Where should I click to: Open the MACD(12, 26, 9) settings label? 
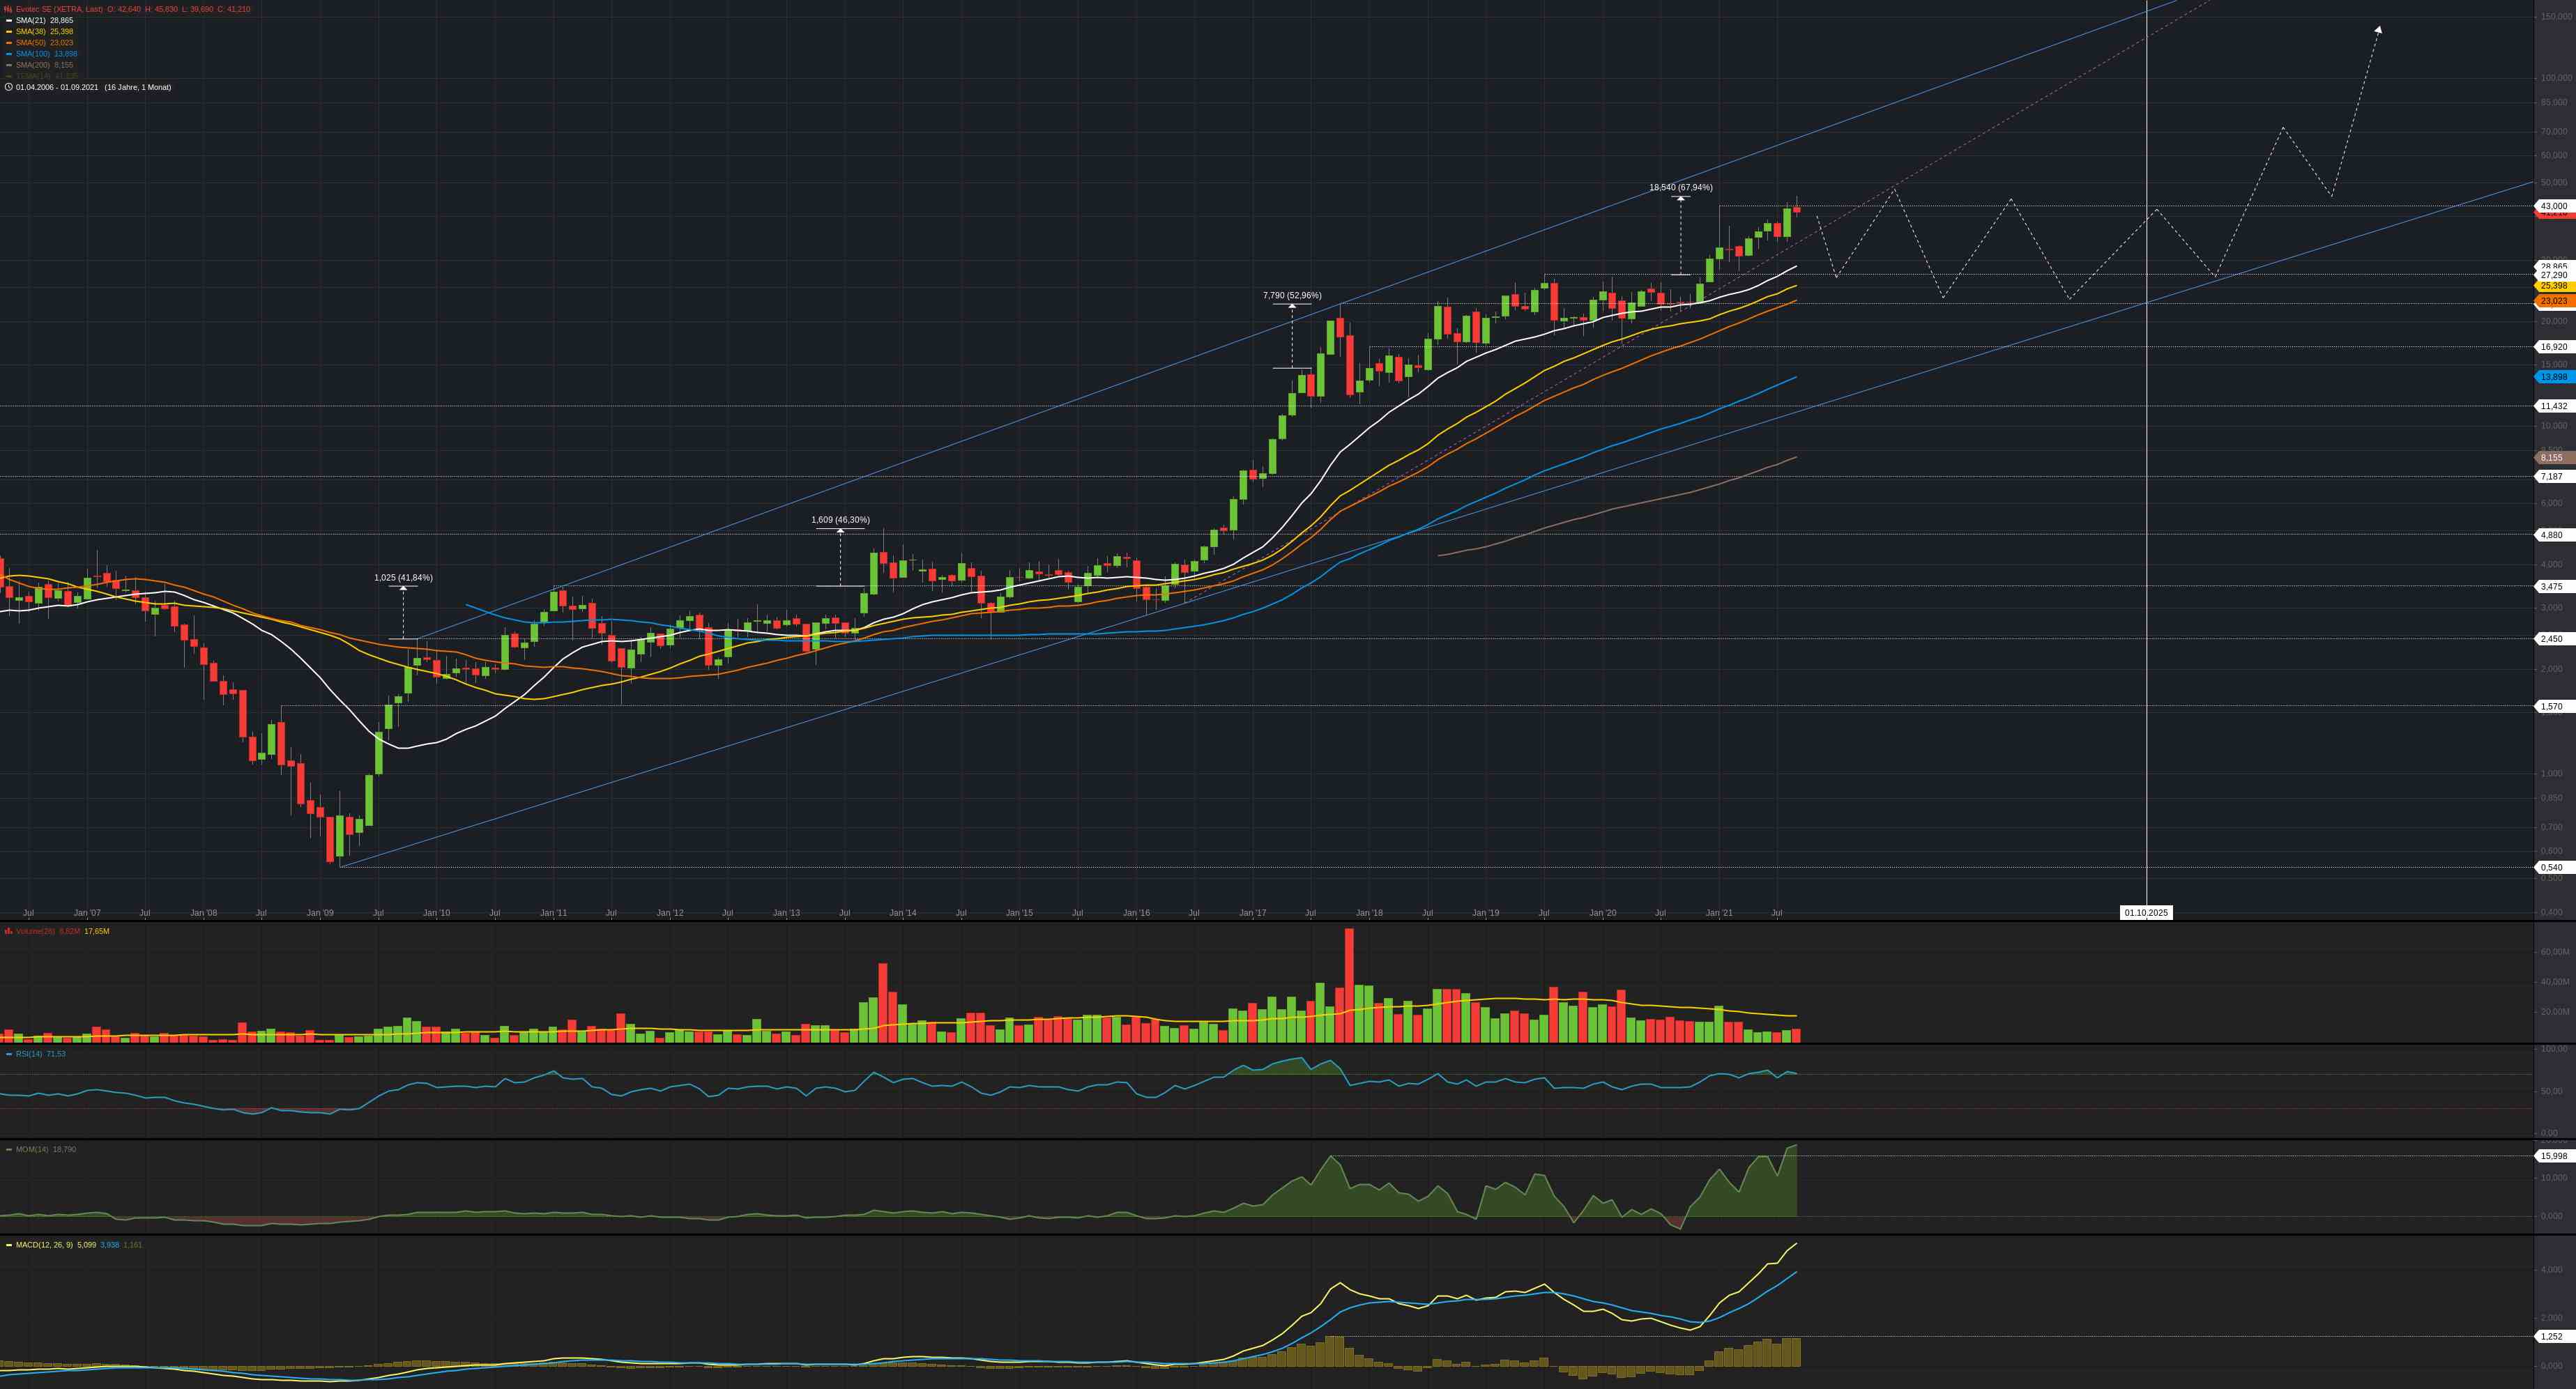point(44,1245)
